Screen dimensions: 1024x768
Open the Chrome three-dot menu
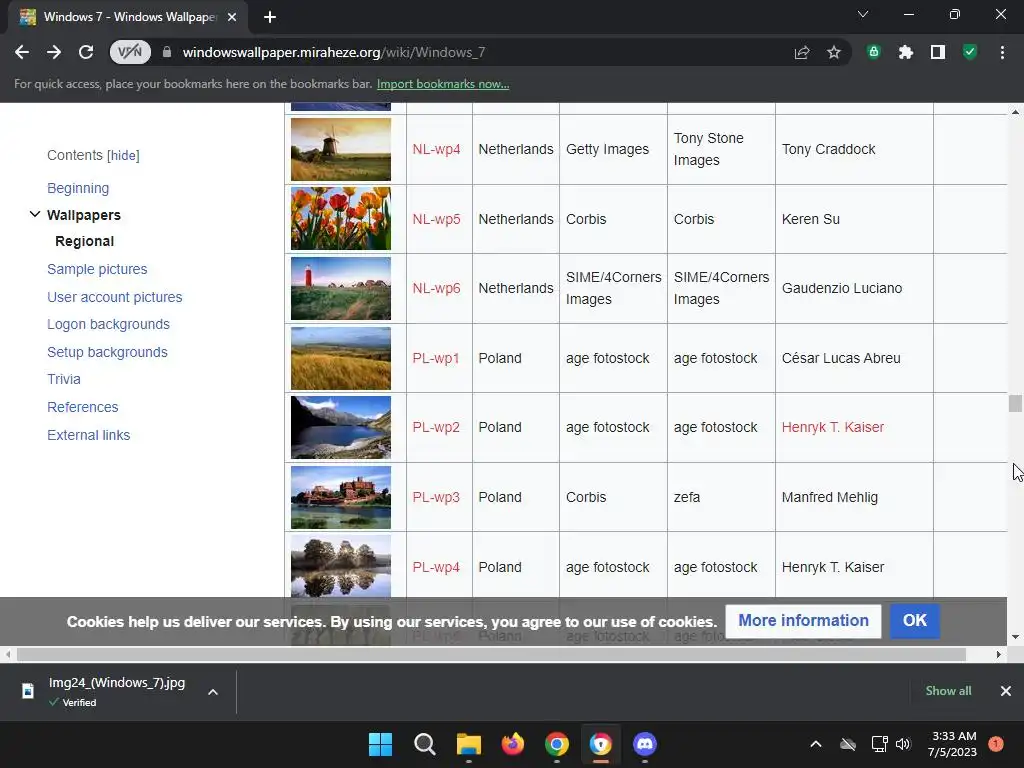pos(1002,52)
